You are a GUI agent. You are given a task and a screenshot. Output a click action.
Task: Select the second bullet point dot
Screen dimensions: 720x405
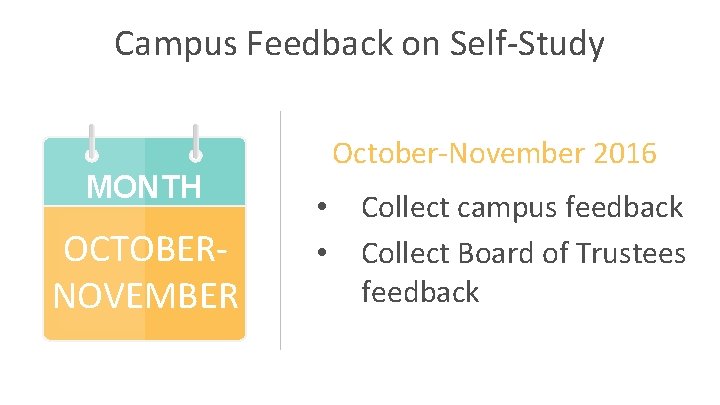click(x=322, y=252)
